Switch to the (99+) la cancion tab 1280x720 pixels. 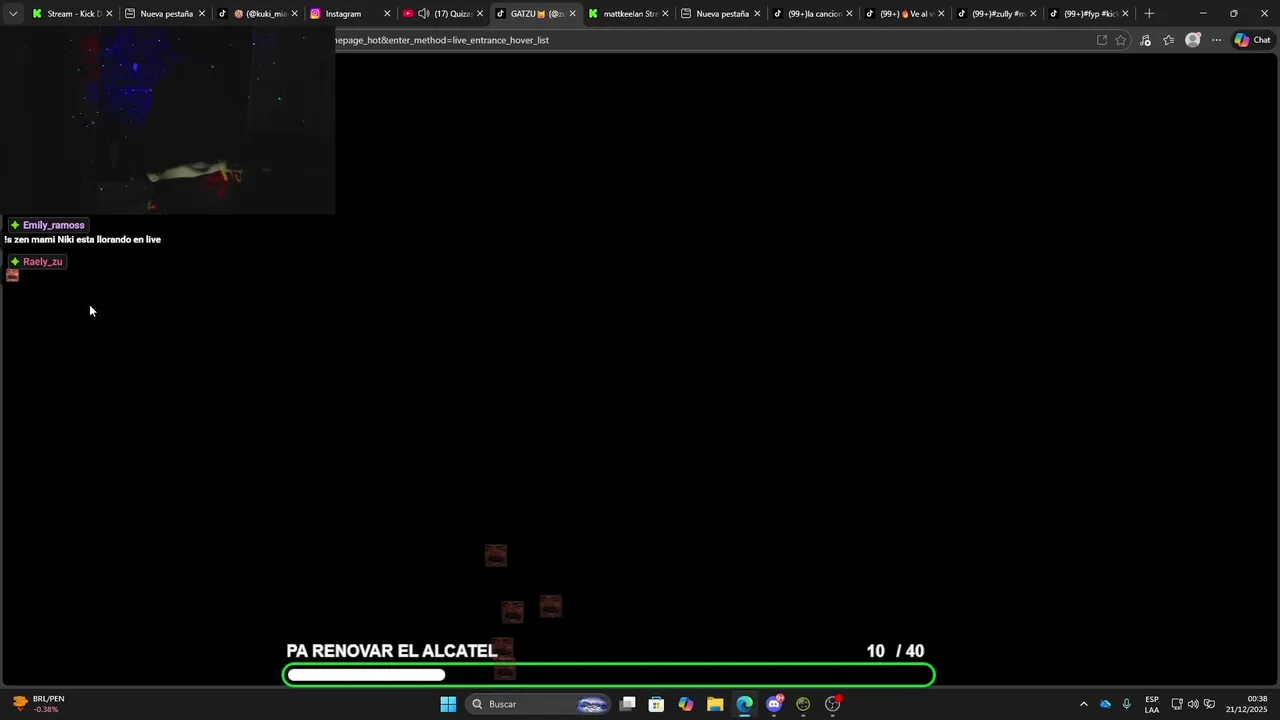point(812,14)
